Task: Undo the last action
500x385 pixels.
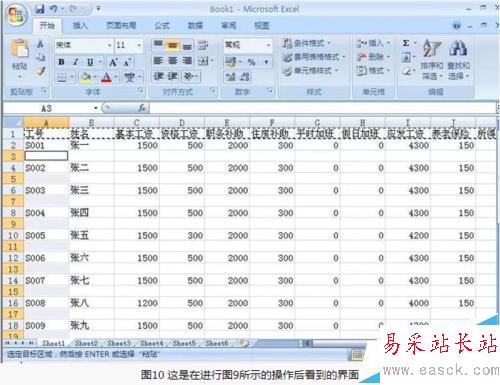Action: [x=53, y=9]
